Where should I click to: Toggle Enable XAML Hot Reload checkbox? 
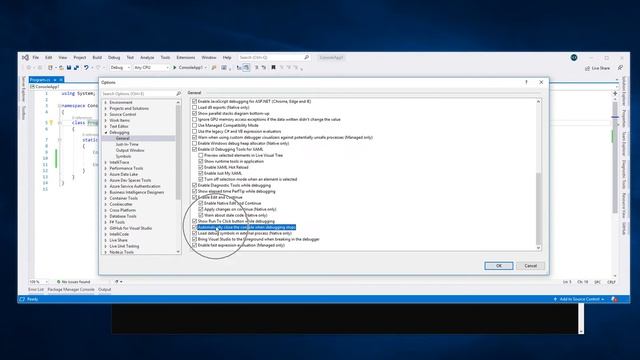pos(200,167)
